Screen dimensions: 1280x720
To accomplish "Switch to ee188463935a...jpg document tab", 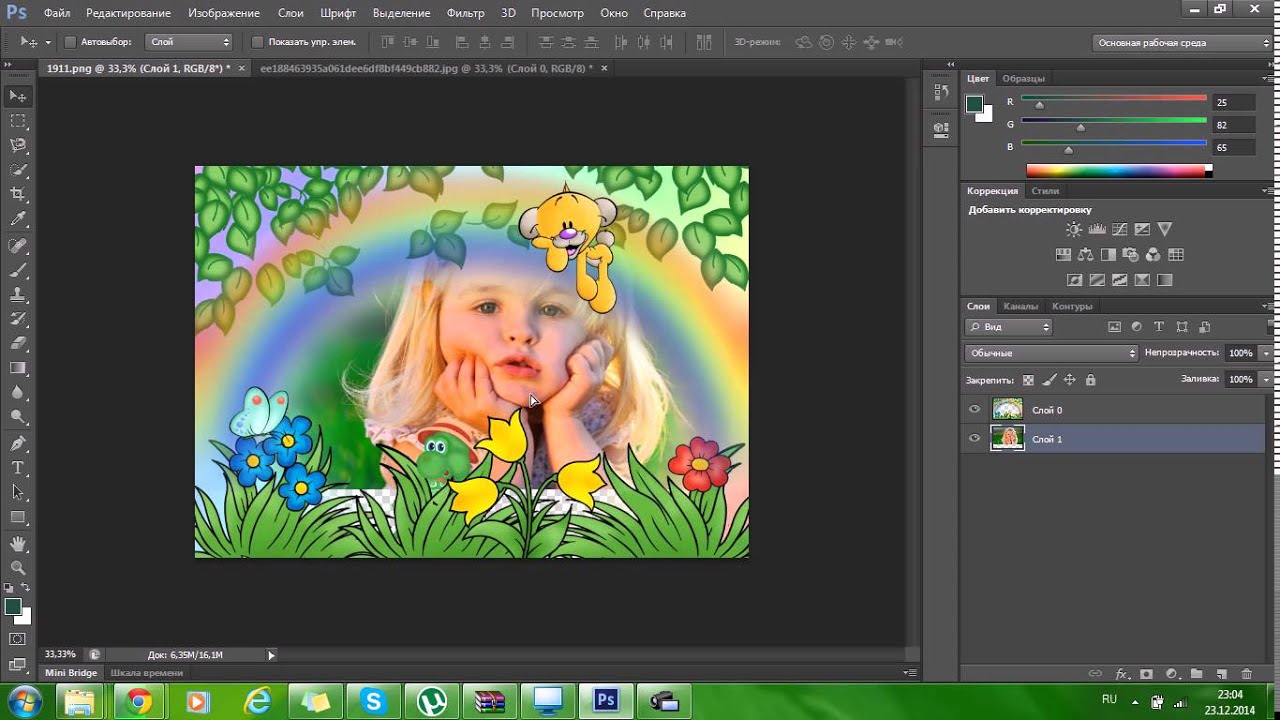I will pyautogui.click(x=426, y=68).
